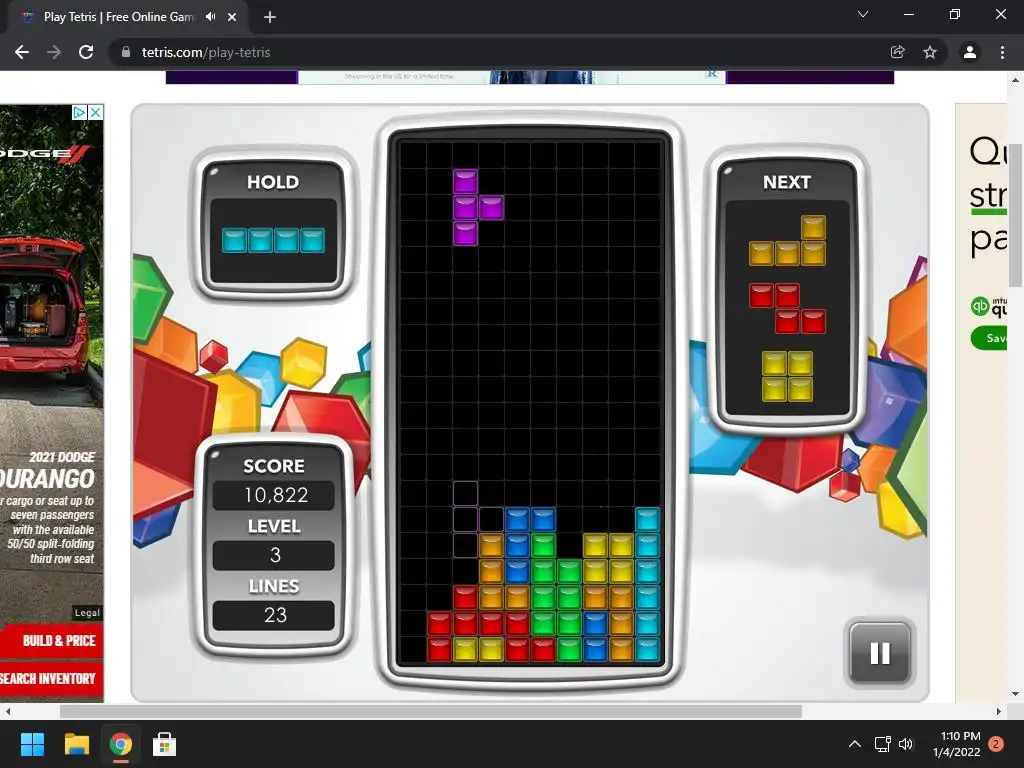This screenshot has width=1024, height=768.
Task: Click the AdChoices icon on Dodge ad
Action: coord(79,112)
